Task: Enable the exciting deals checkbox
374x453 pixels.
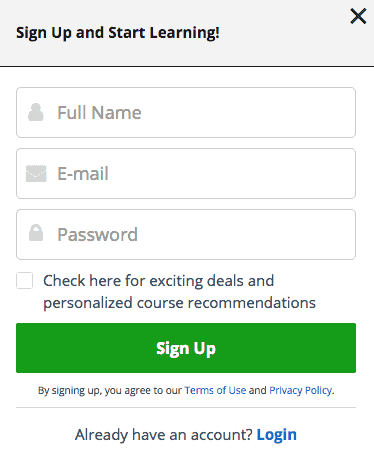Action: [x=25, y=281]
